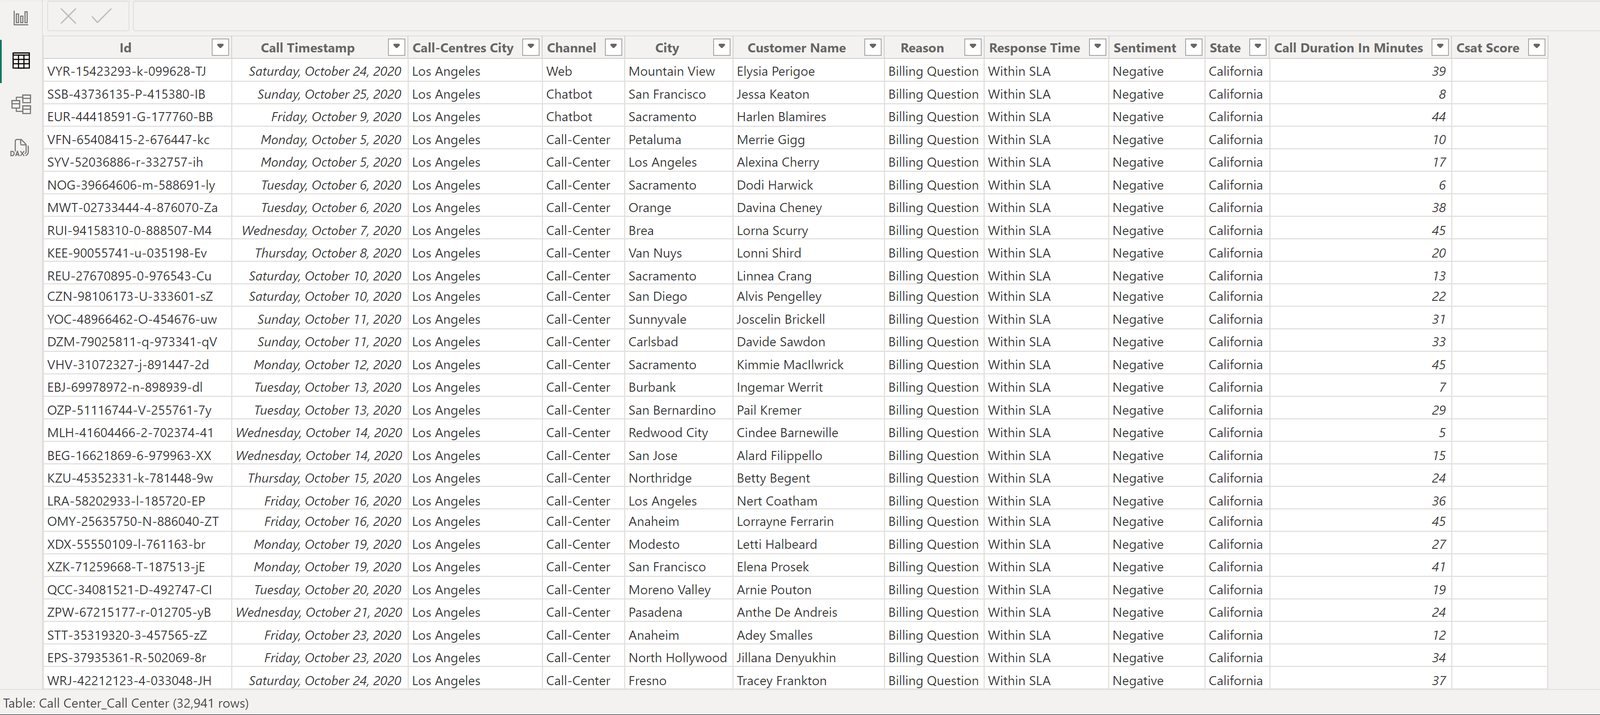The width and height of the screenshot is (1600, 715).
Task: Open the Call-Centres City filter dropdown
Action: 530,47
